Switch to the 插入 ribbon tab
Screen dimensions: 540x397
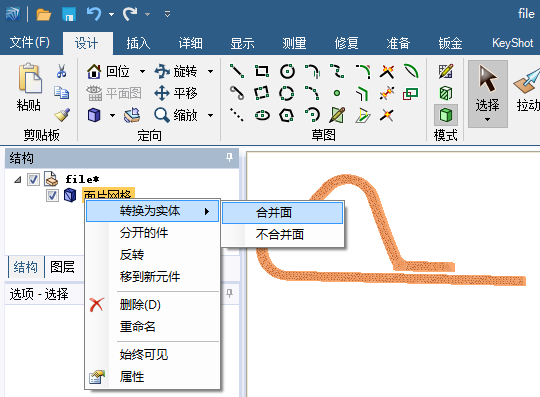click(138, 43)
